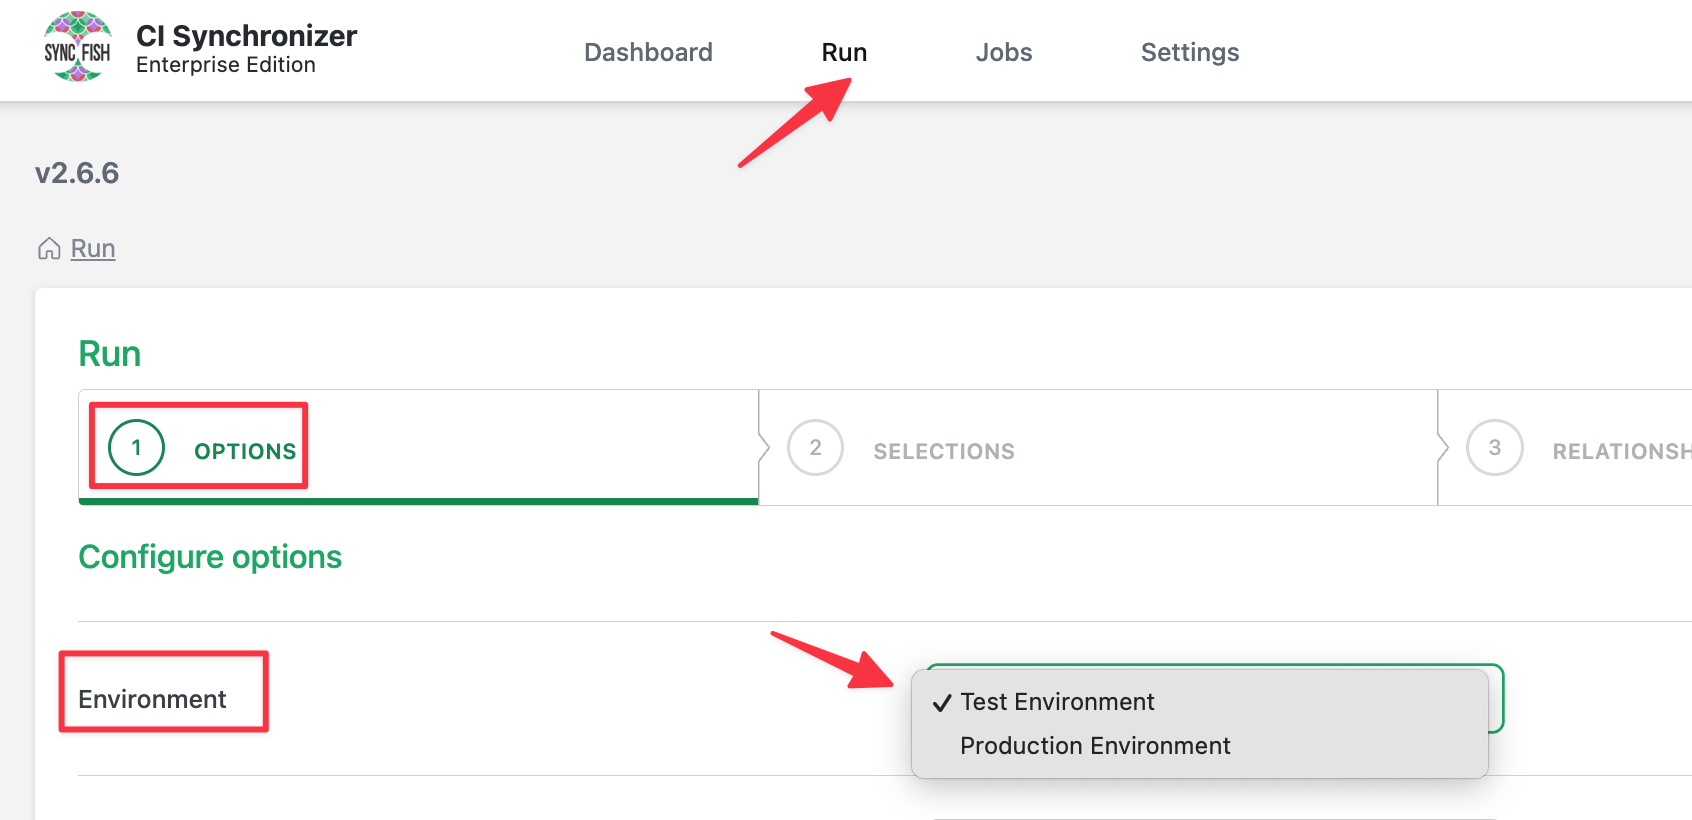Screen dimensions: 1692x820
Task: Open the Dashboard navigation item
Action: 648,52
